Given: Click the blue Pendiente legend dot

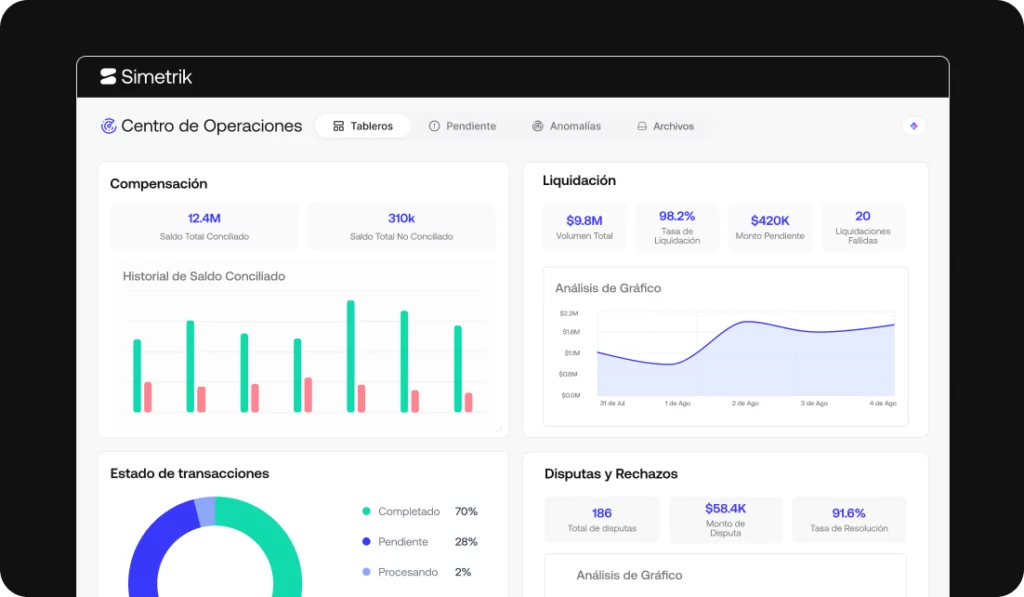Looking at the screenshot, I should click(x=366, y=541).
